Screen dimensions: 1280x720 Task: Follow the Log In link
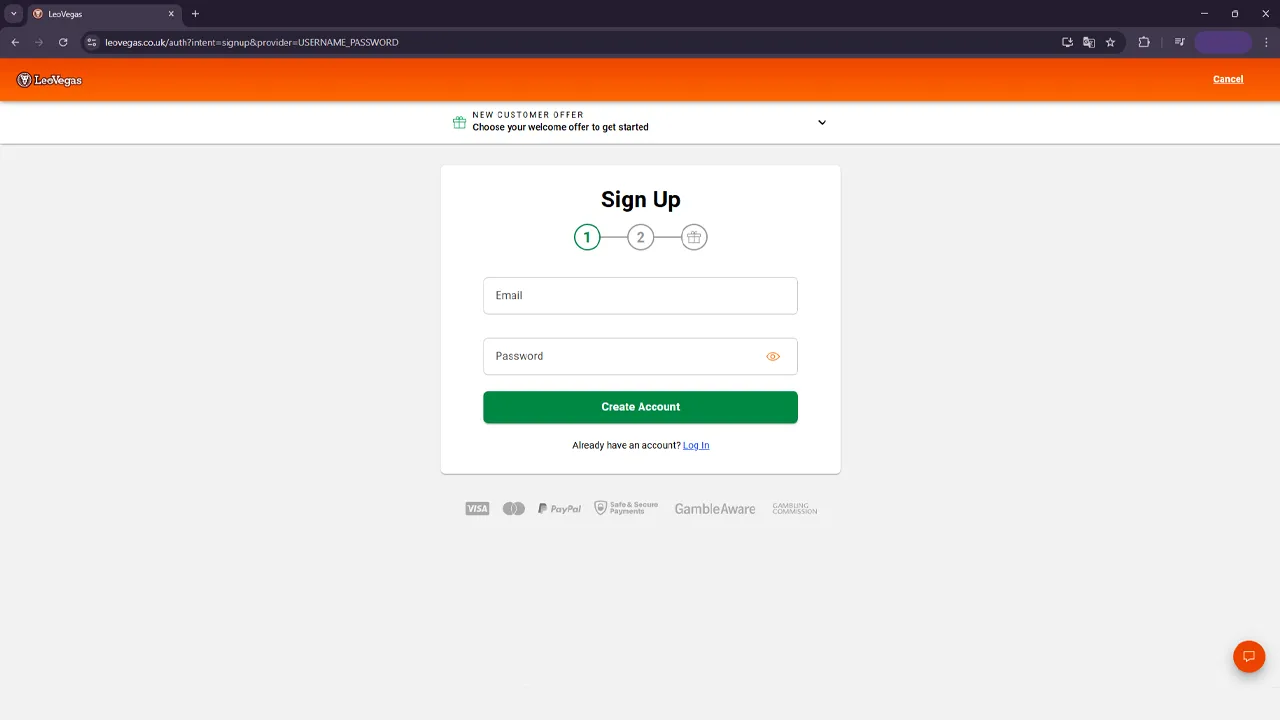click(696, 445)
